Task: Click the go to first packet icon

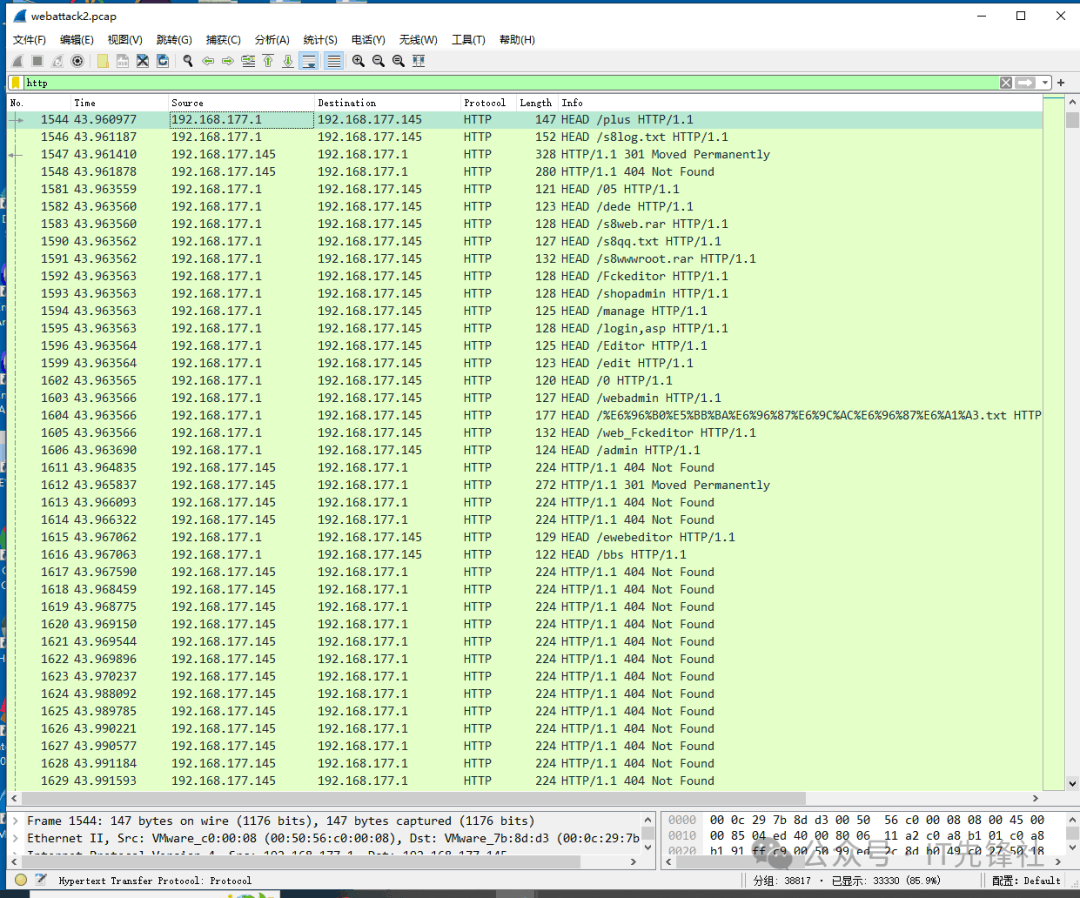Action: (x=268, y=61)
